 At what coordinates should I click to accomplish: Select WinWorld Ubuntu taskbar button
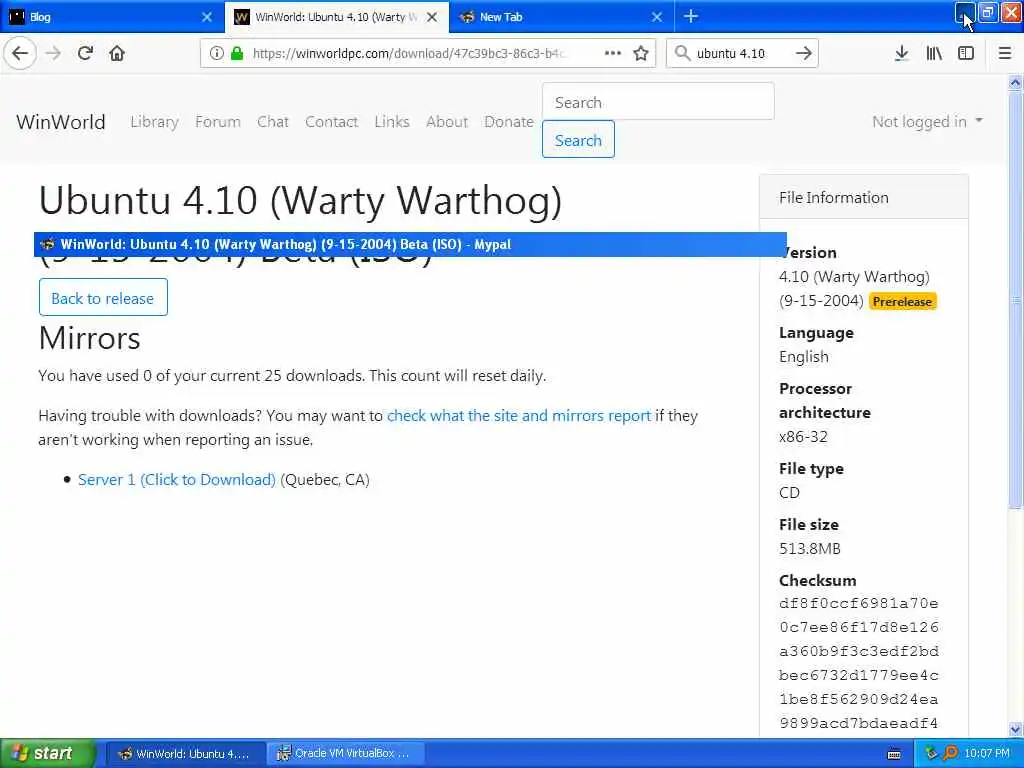coord(185,754)
